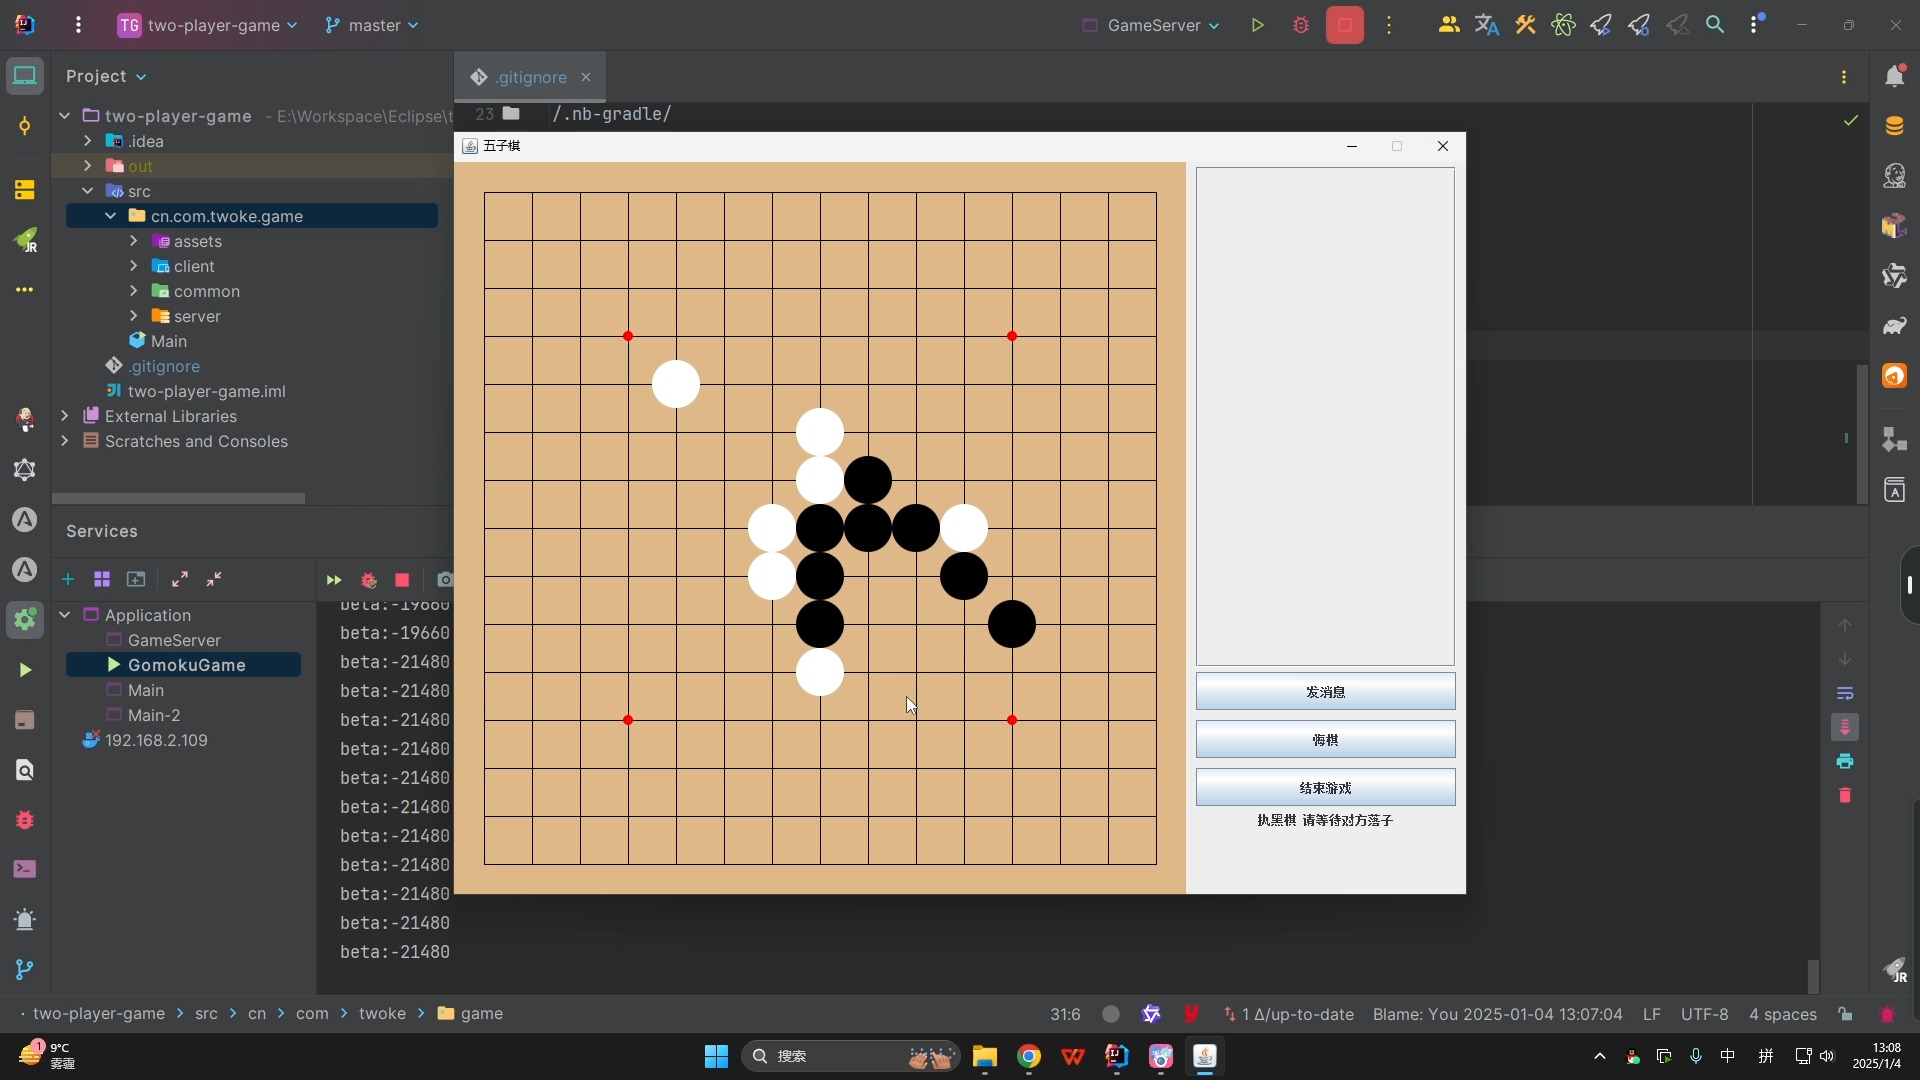Click the 结束游戏 (end game) button
Screen dimensions: 1920x1080
coord(1325,788)
